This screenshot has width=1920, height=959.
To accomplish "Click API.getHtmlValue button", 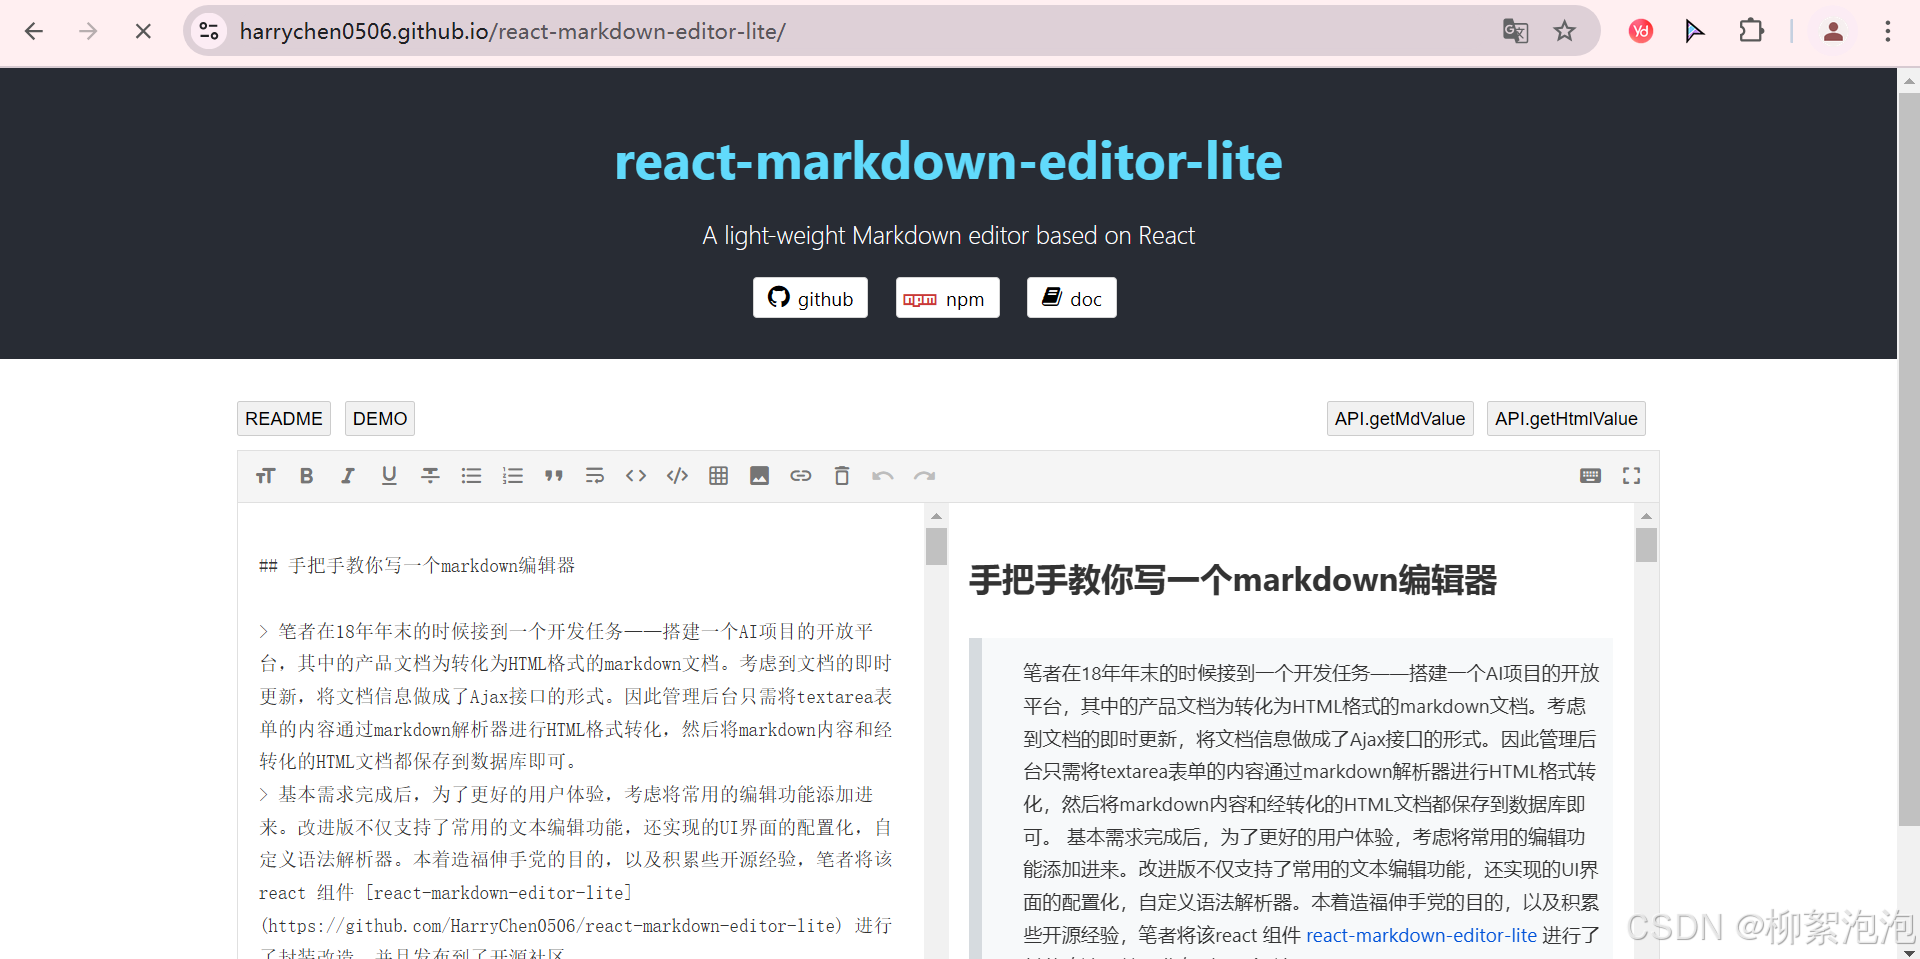I will tap(1566, 418).
